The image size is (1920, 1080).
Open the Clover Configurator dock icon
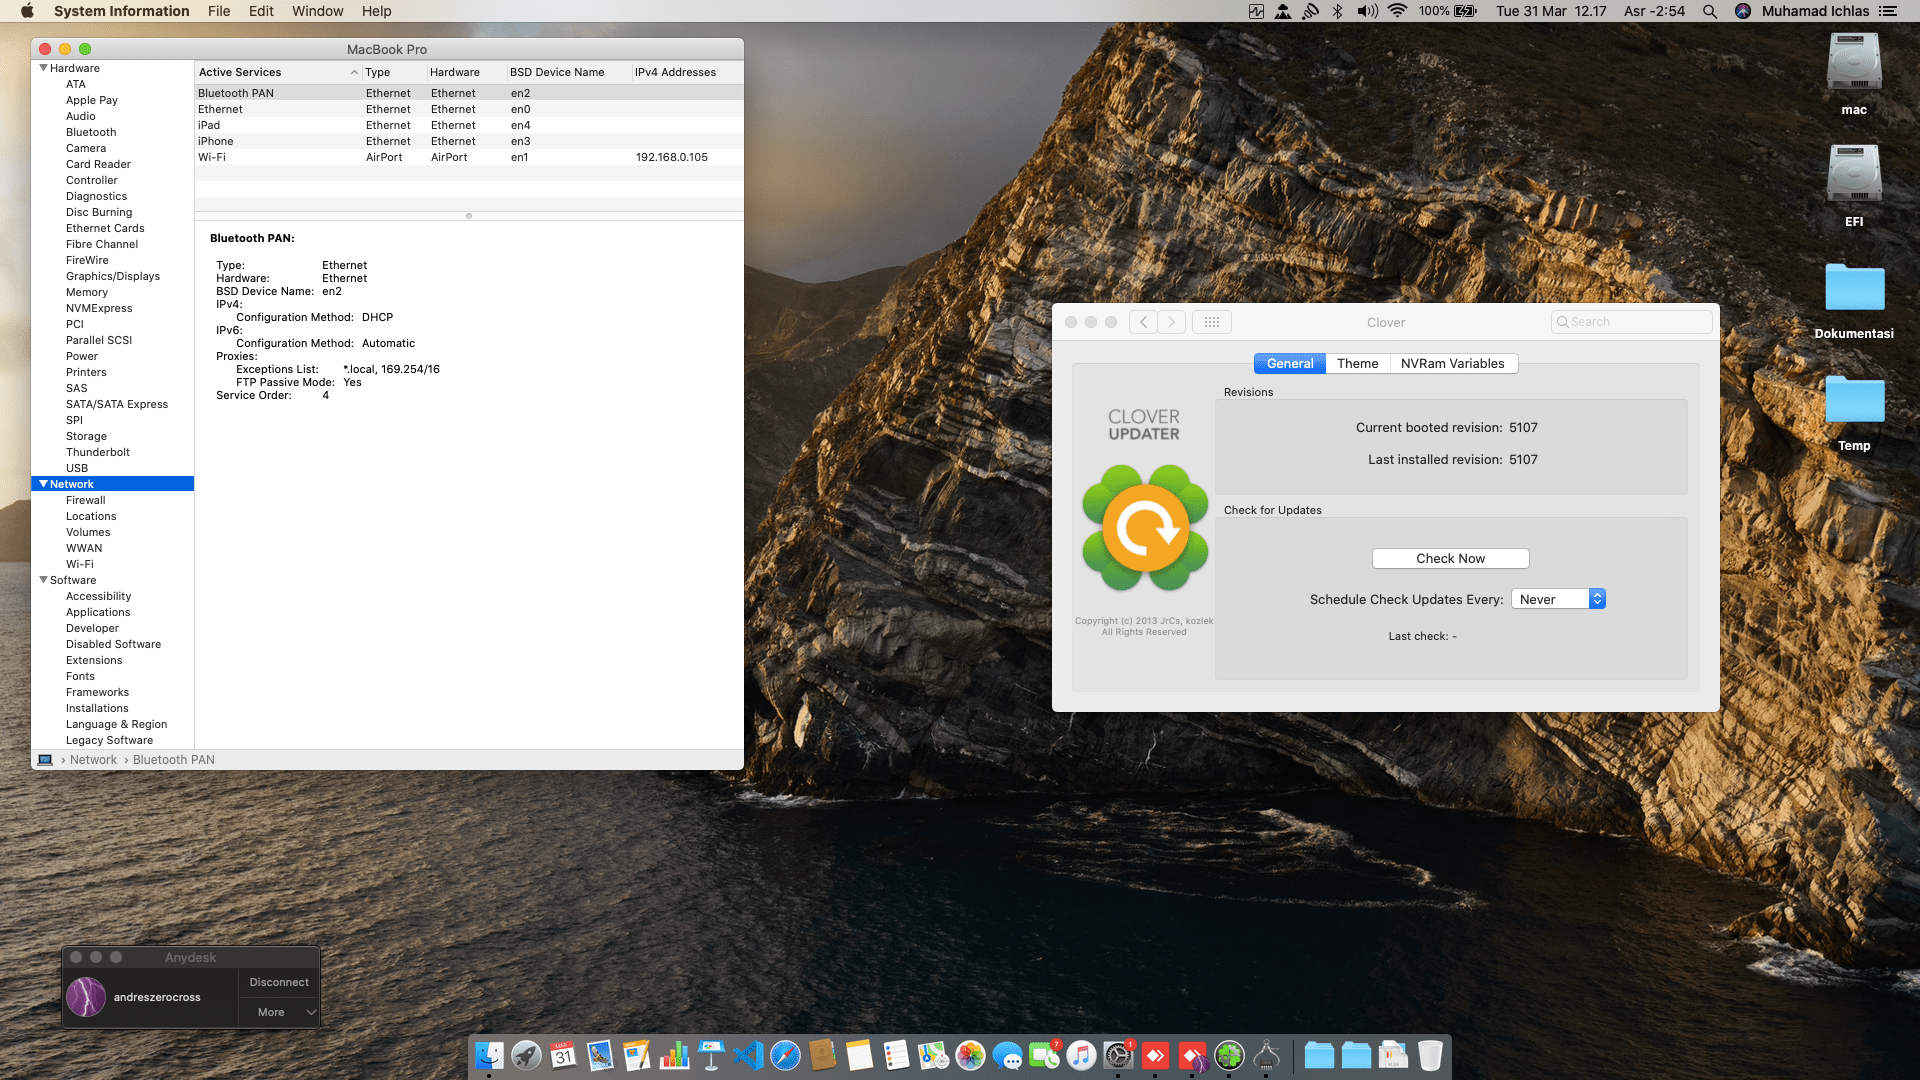[x=1229, y=1056]
